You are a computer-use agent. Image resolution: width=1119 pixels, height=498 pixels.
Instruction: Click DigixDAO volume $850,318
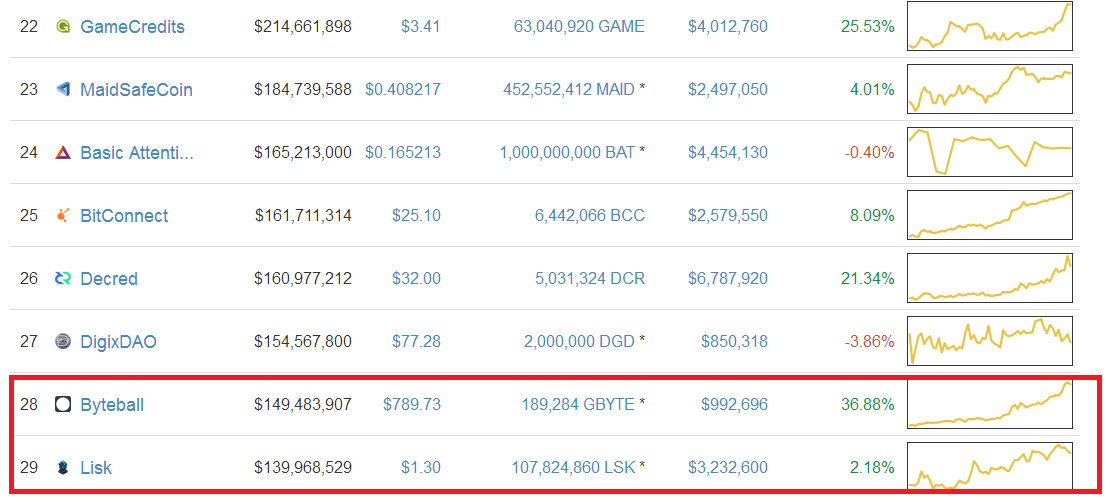pos(734,342)
